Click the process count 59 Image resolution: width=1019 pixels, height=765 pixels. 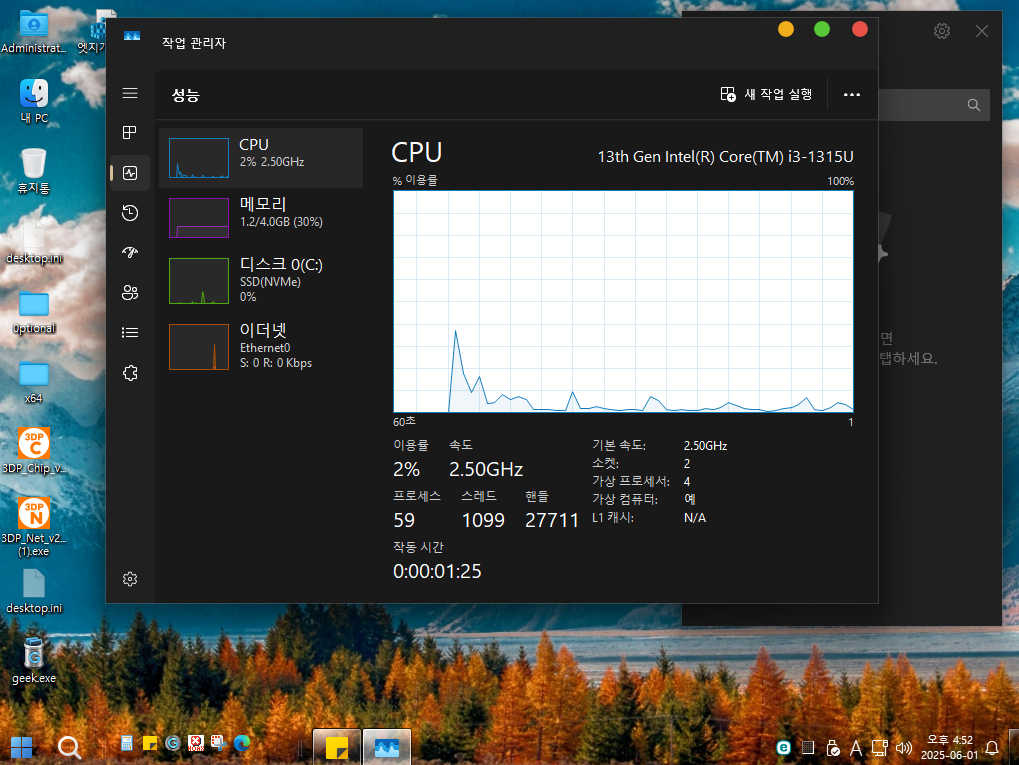404,520
